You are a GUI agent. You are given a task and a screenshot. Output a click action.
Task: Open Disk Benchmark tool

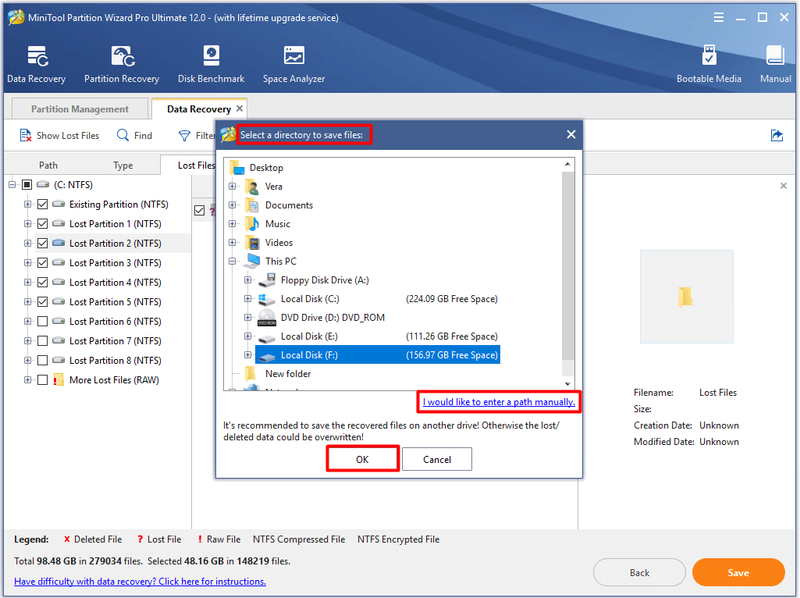[211, 56]
